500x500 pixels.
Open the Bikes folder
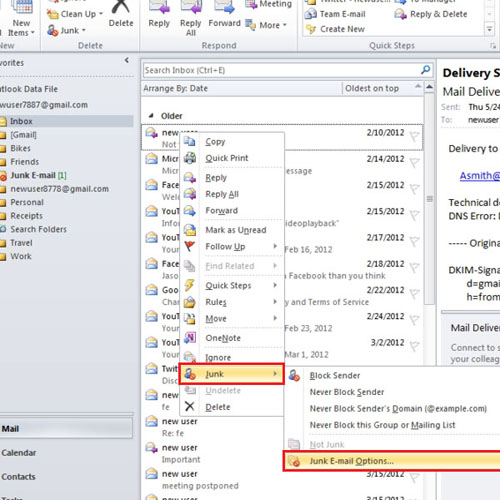pyautogui.click(x=20, y=148)
